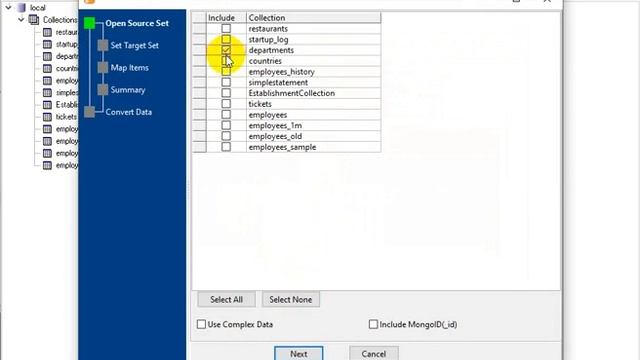The image size is (640, 360).
Task: Click the Convert Data step icon
Action: coord(89,112)
